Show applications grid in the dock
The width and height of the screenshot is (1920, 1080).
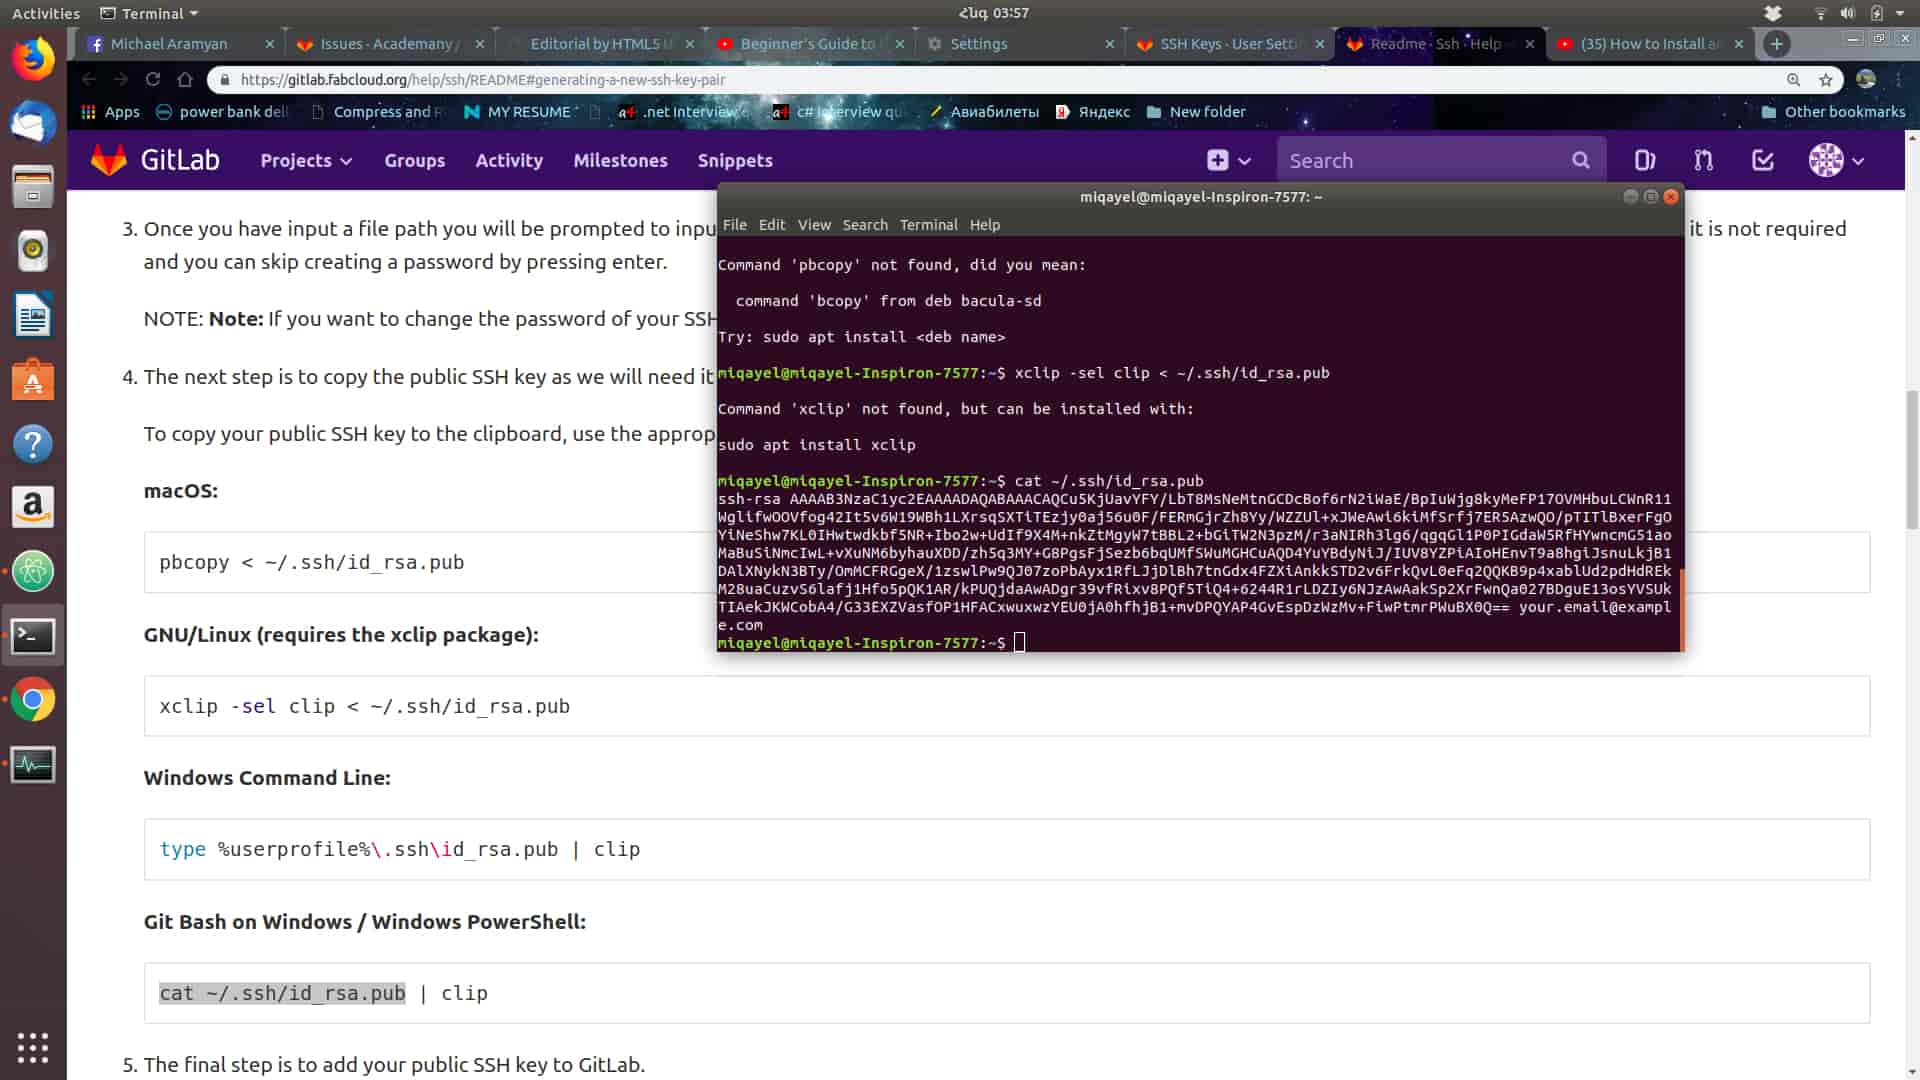33,1047
